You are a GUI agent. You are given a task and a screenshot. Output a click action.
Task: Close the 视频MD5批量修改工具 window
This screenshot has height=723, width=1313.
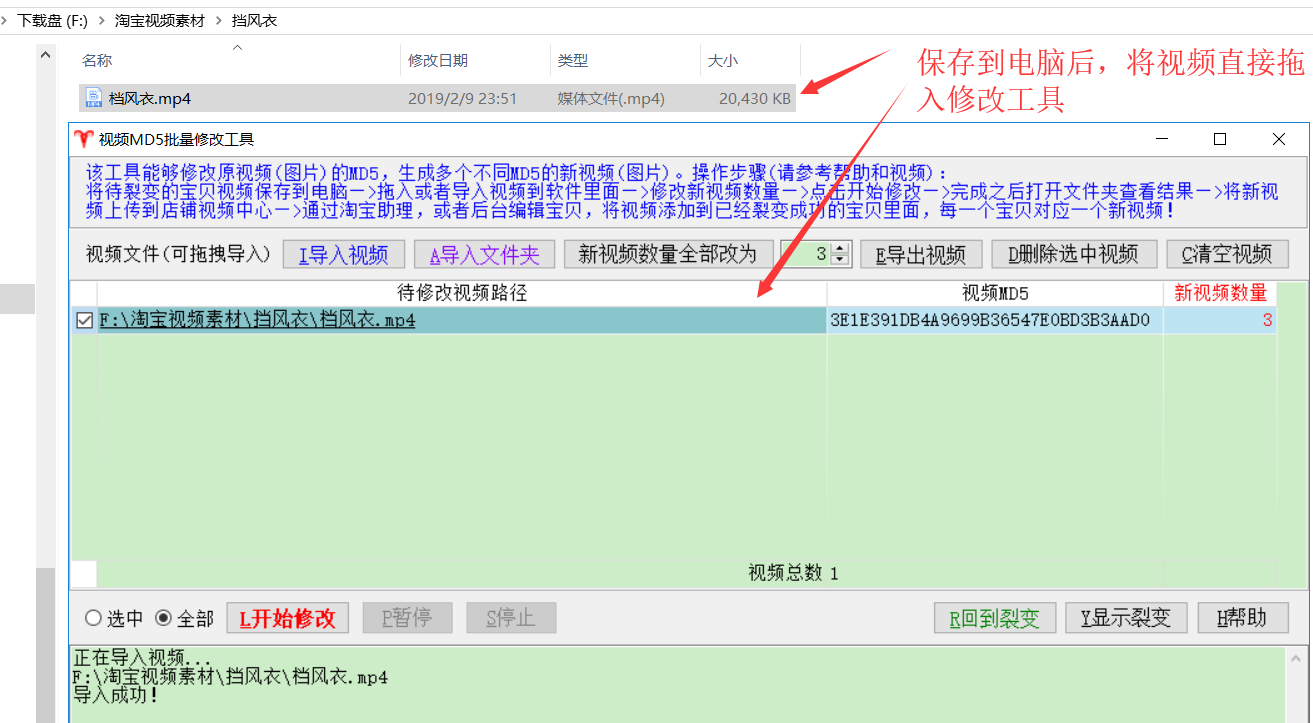click(1279, 140)
